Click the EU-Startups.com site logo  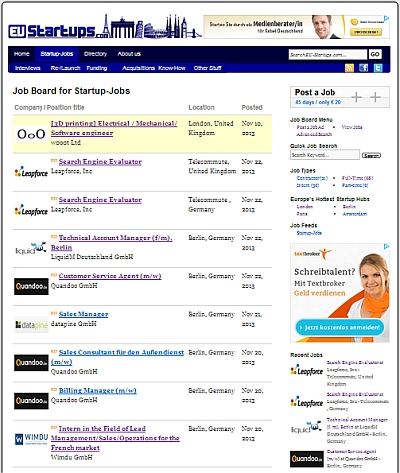[x=105, y=27]
